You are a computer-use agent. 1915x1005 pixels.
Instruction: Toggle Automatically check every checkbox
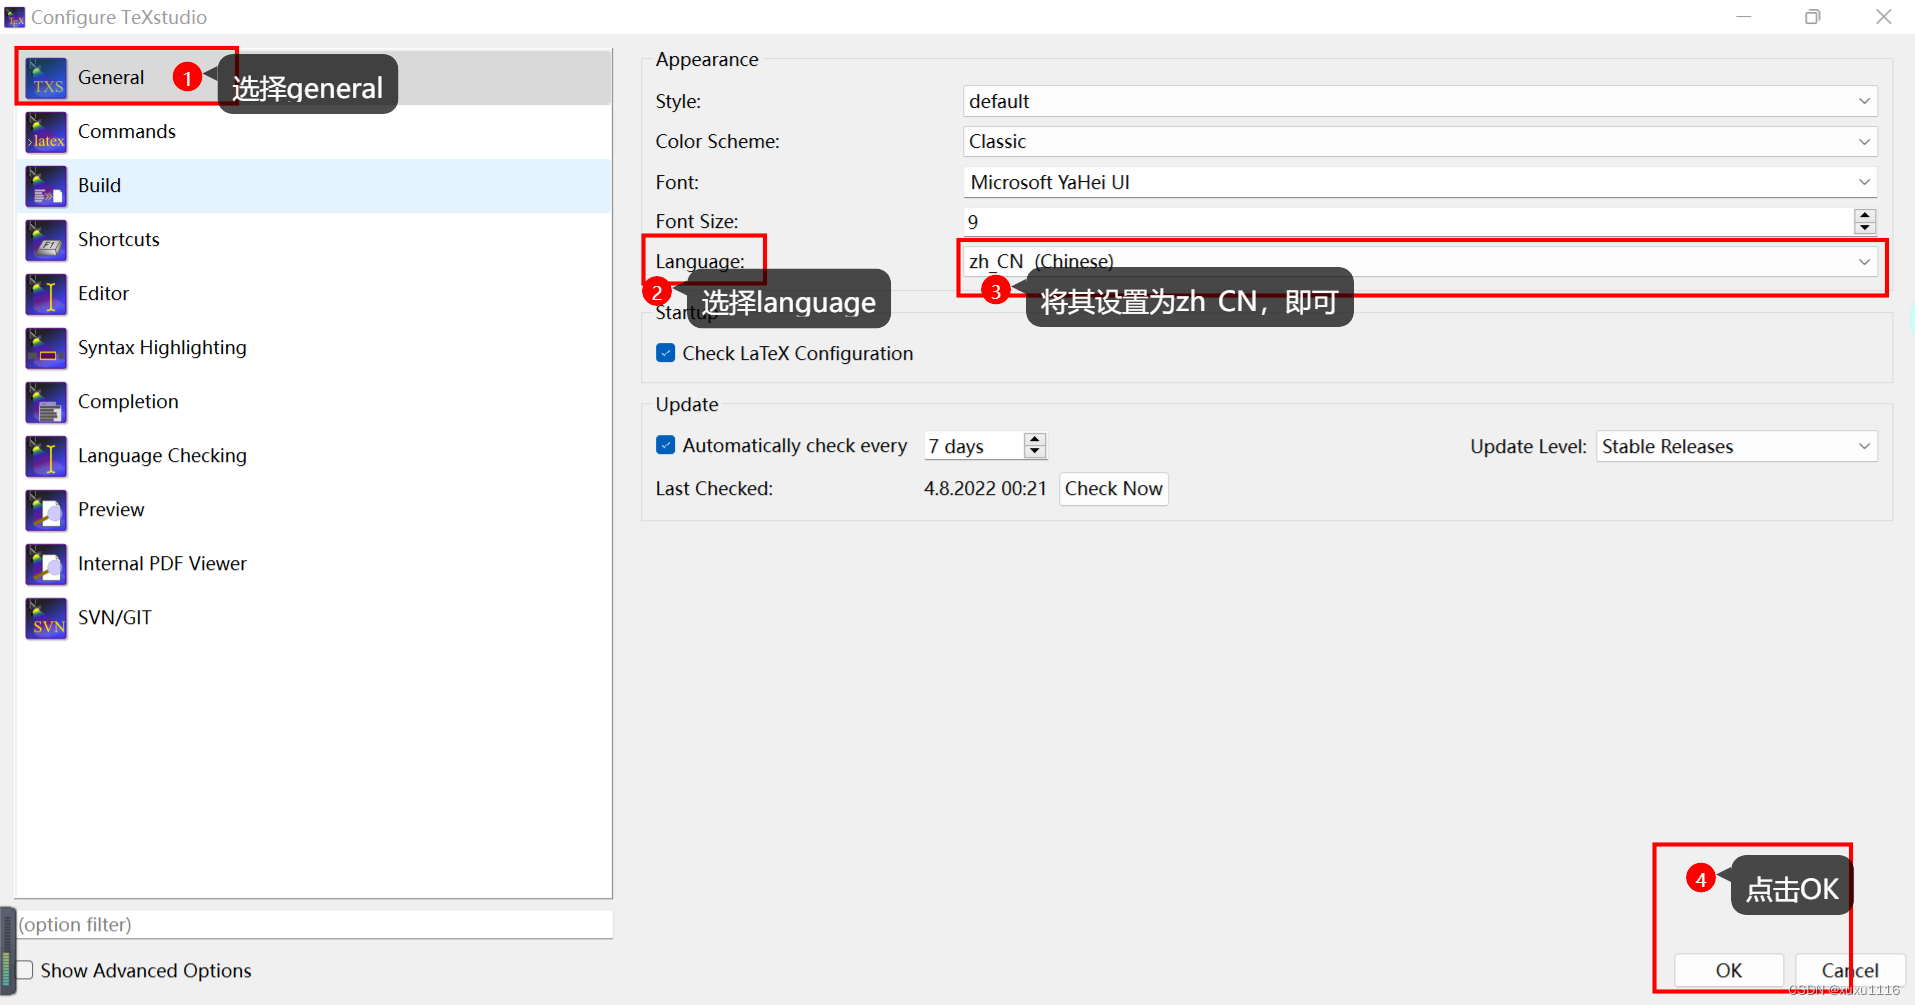point(666,445)
